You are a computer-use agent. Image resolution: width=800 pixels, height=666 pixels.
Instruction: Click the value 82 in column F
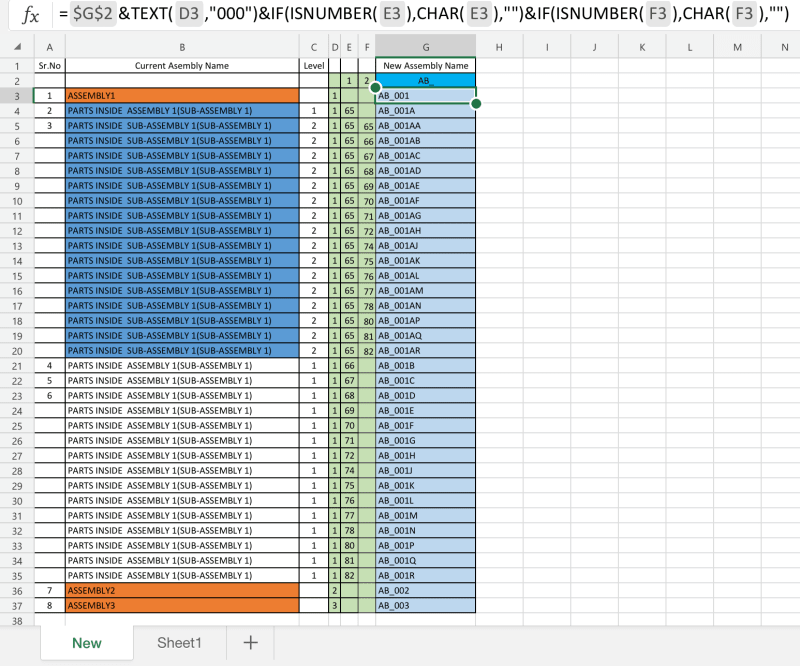click(367, 351)
